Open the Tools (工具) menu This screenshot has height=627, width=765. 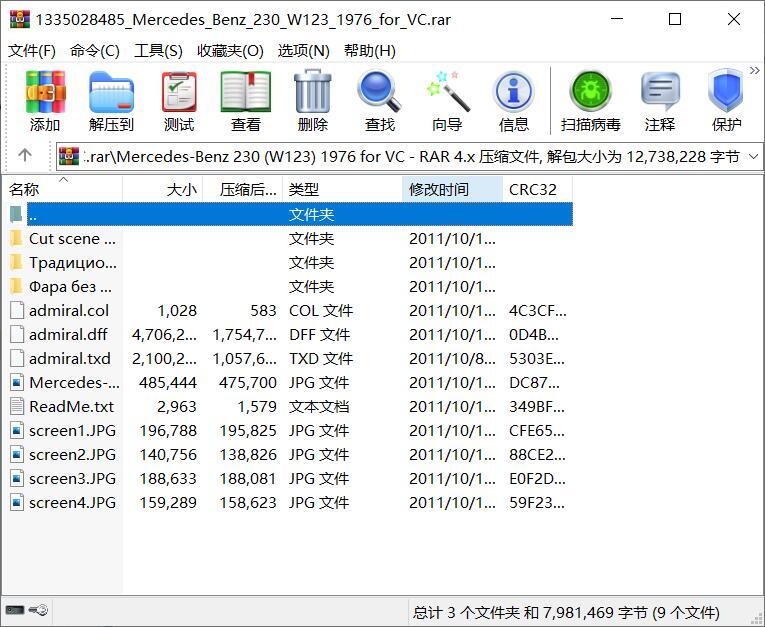click(x=158, y=51)
